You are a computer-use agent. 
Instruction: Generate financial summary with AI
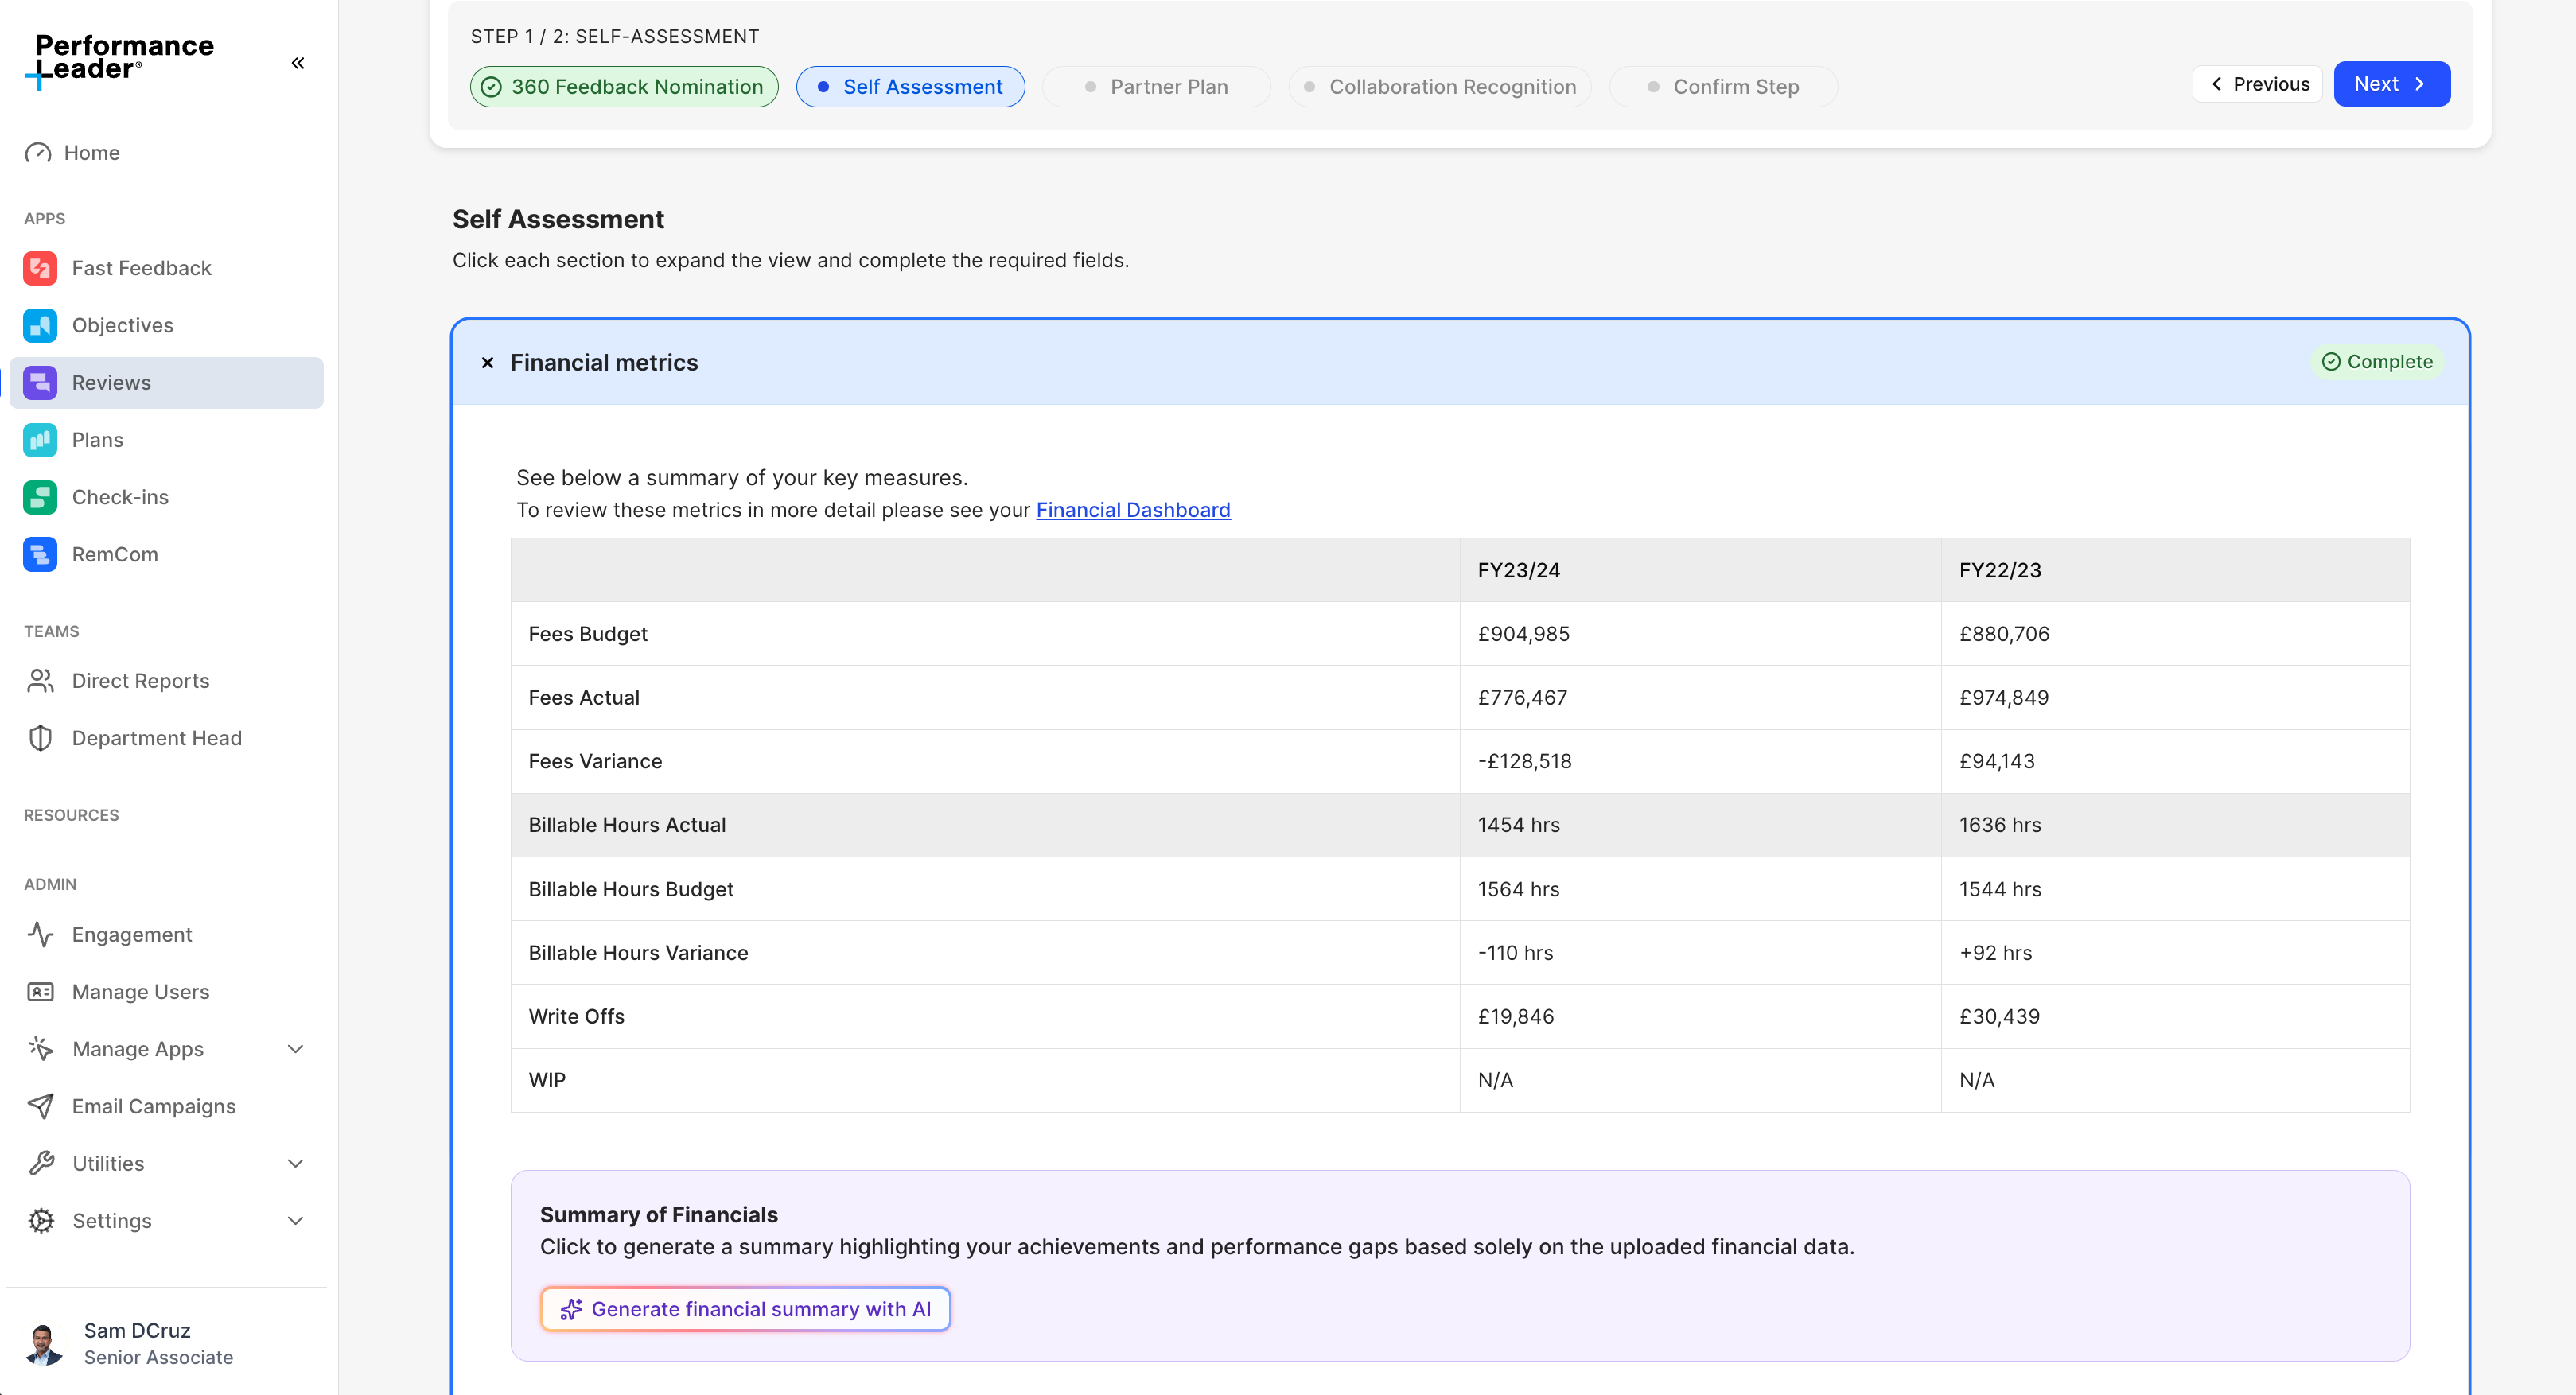click(745, 1309)
